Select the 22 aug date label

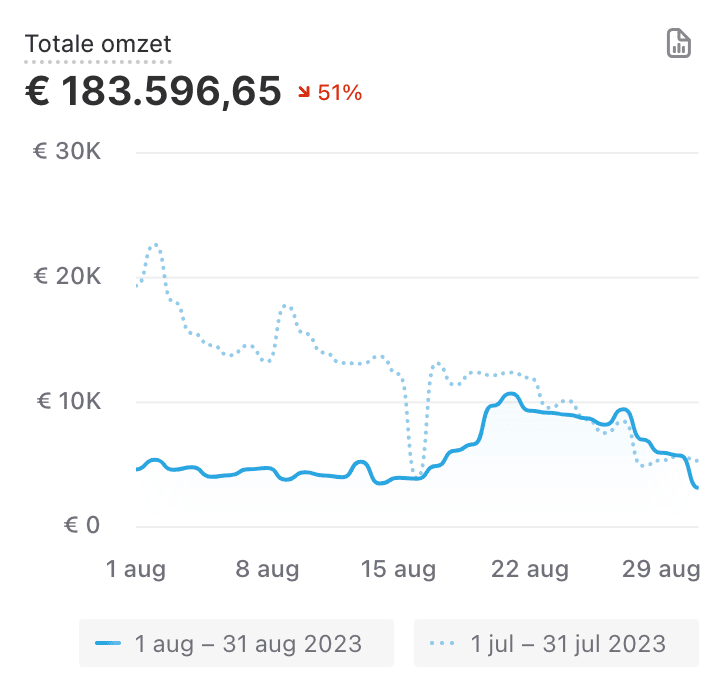(x=530, y=570)
